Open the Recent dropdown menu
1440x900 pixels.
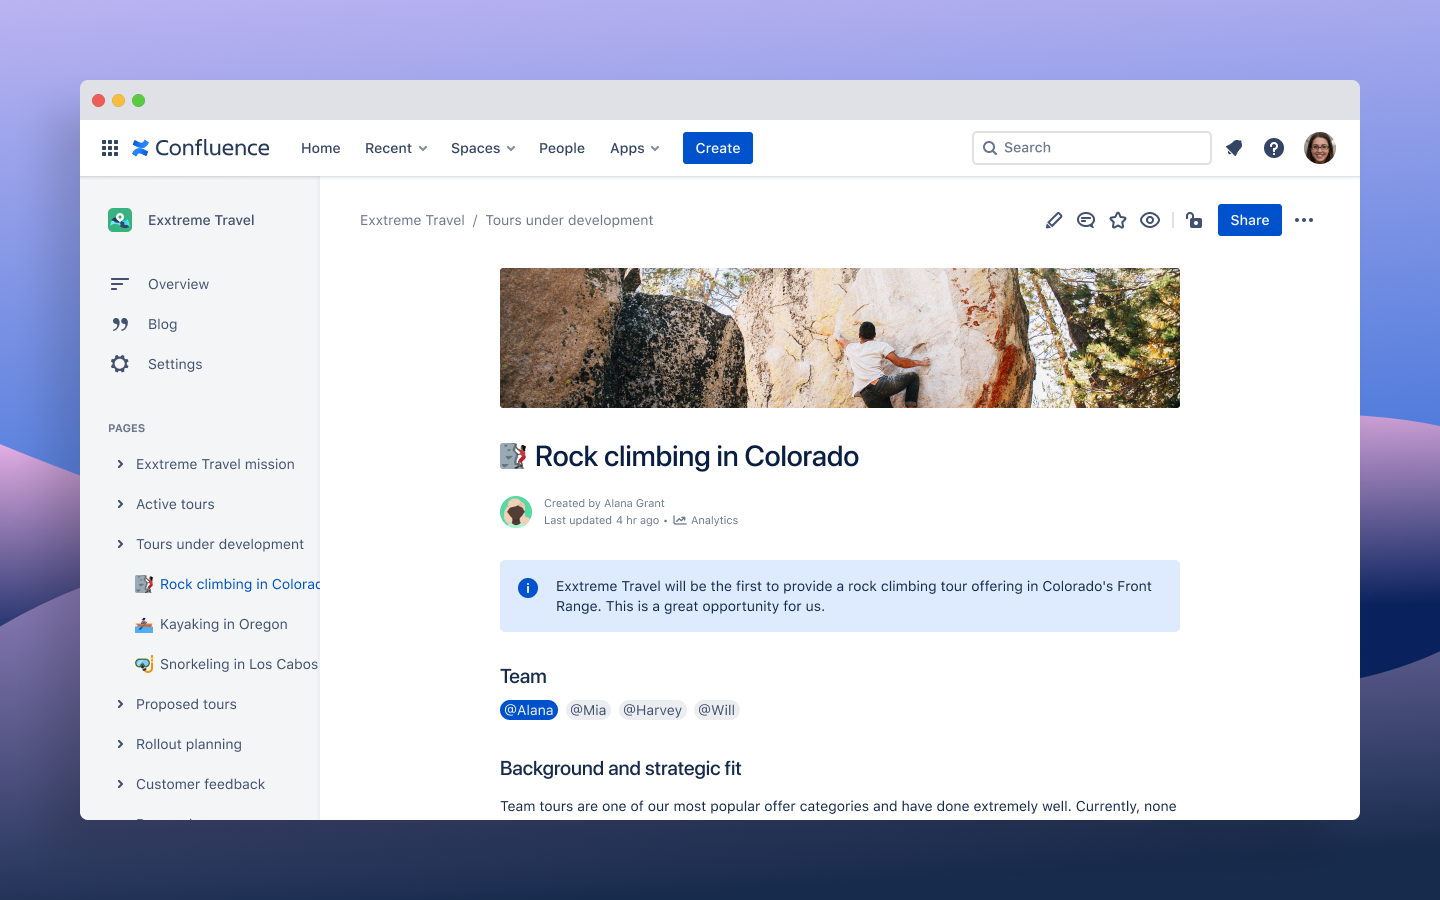(x=396, y=148)
